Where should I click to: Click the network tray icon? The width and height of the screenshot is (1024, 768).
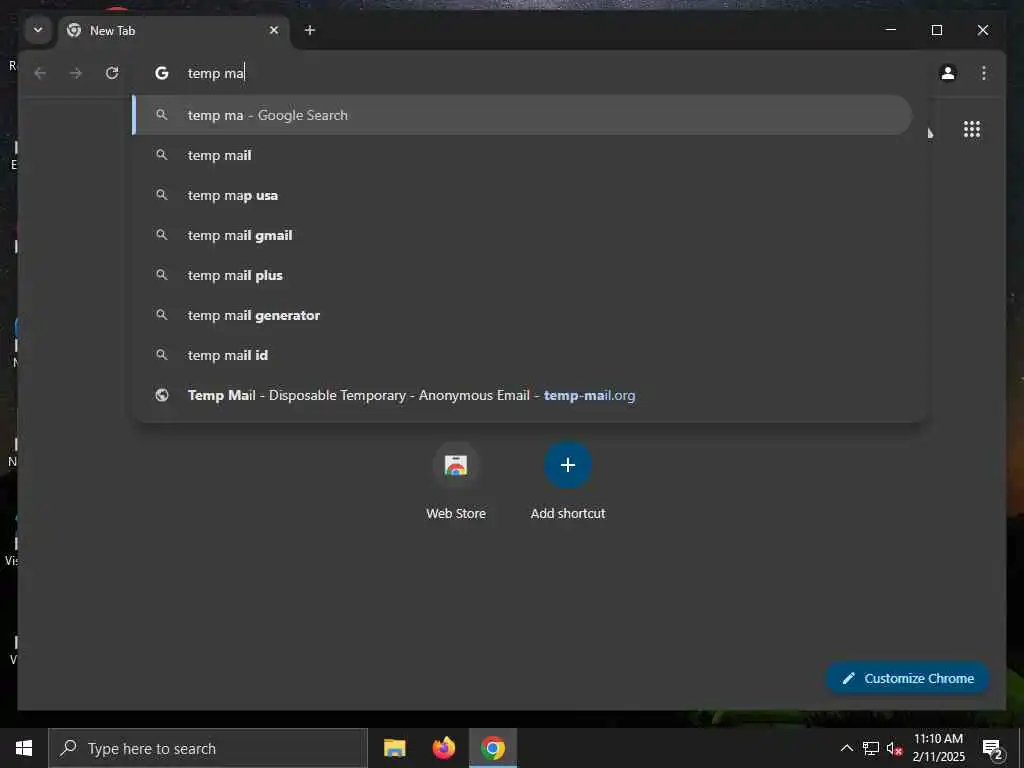point(871,748)
